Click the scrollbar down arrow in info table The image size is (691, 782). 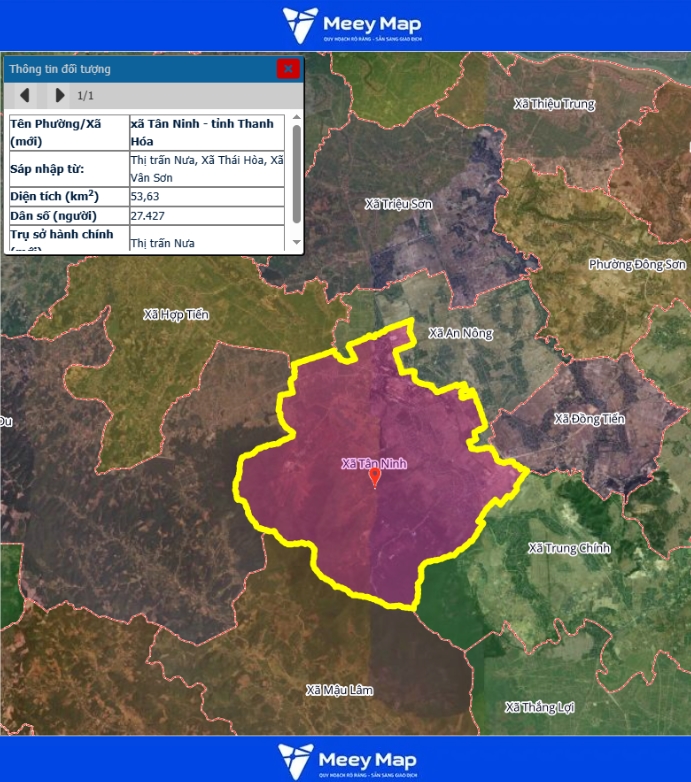coord(296,243)
